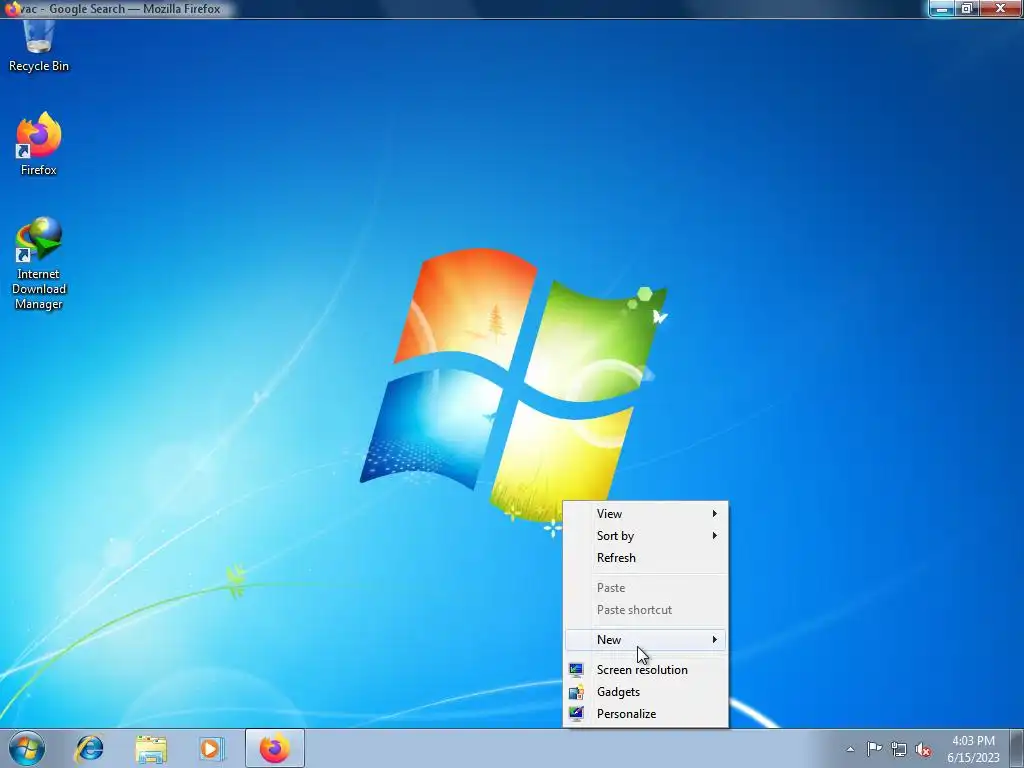Image resolution: width=1024 pixels, height=768 pixels.
Task: Click the Show Desktop strip in the taskbar corner
Action: pos(1017,748)
